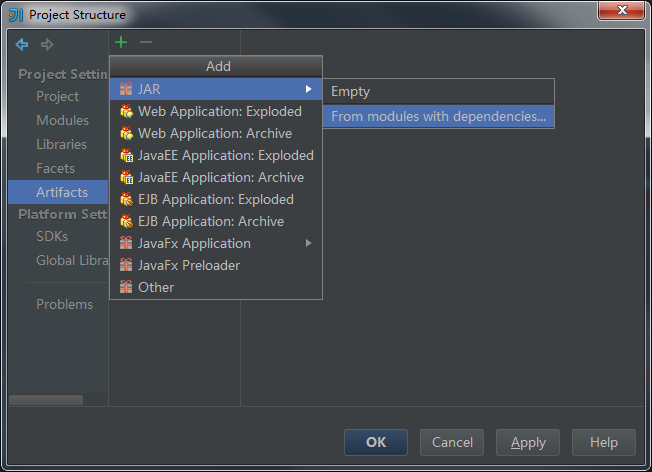Click the gift icon beside Other
This screenshot has width=652, height=472.
126,287
